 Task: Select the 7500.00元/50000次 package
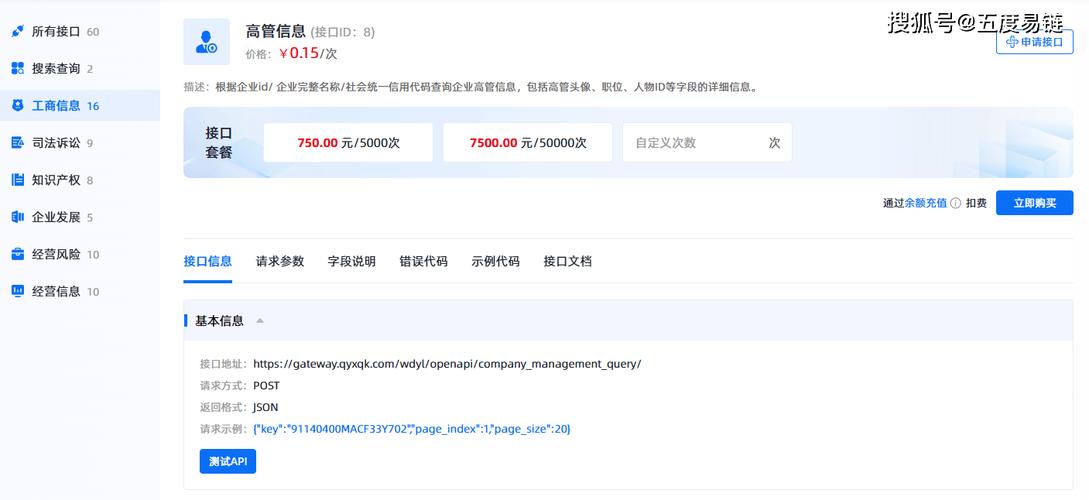528,142
